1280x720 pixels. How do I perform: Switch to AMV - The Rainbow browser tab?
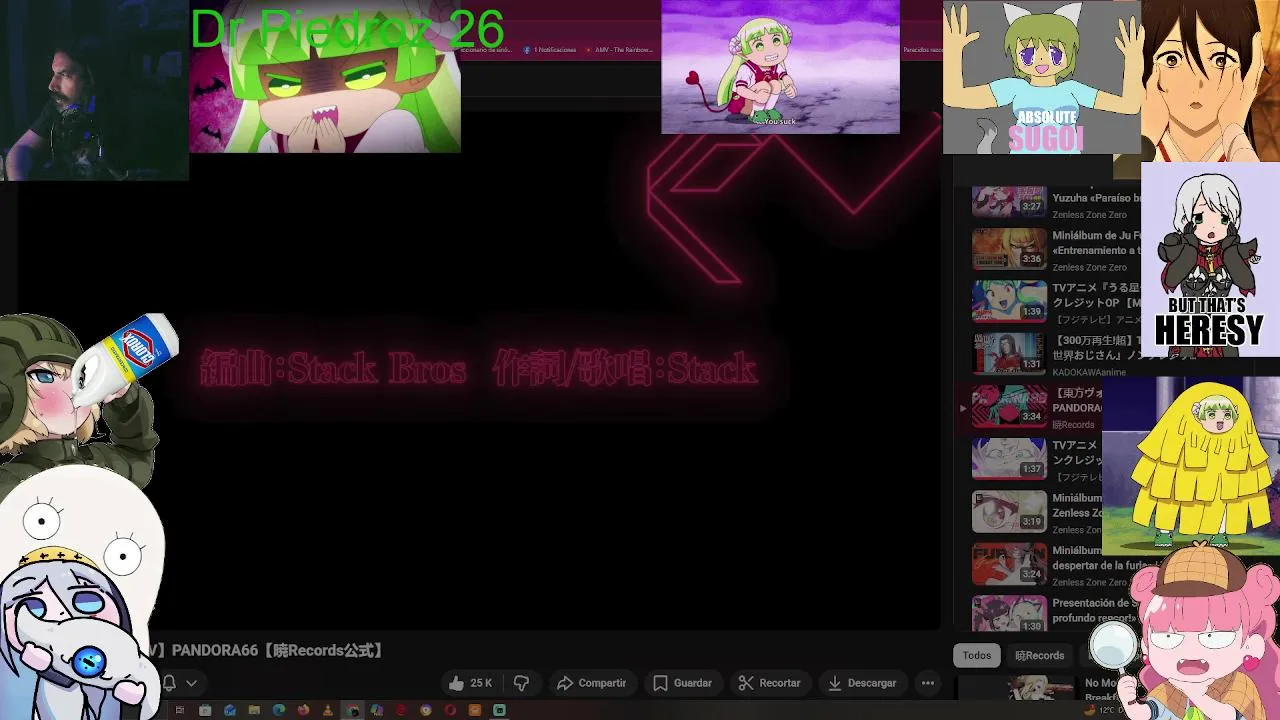point(618,49)
